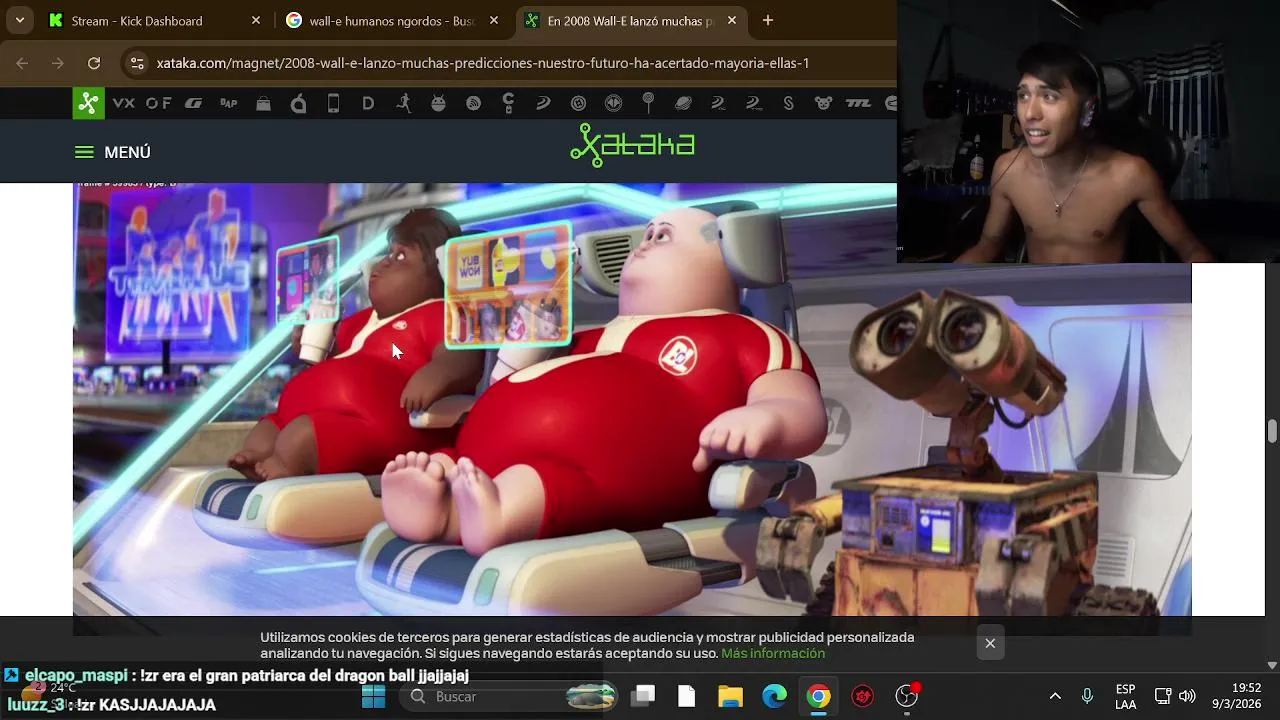Click the xataka.com URL address bar

483,63
